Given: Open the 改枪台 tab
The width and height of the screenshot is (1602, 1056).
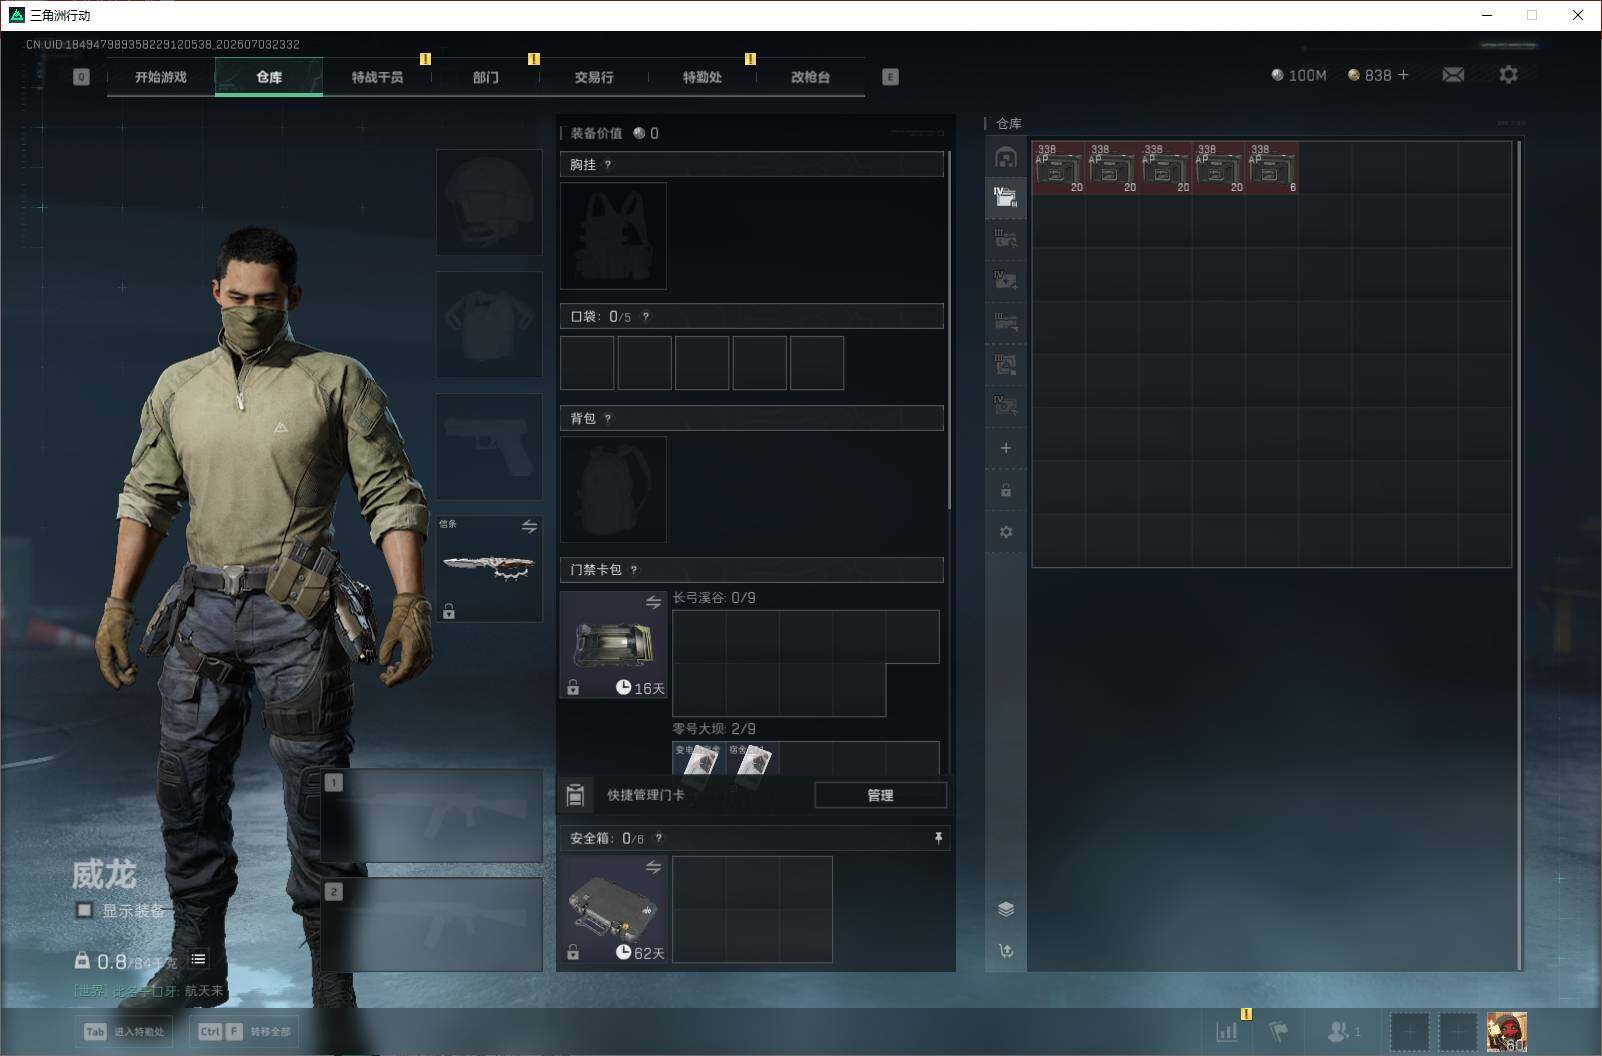Looking at the screenshot, I should click(810, 77).
